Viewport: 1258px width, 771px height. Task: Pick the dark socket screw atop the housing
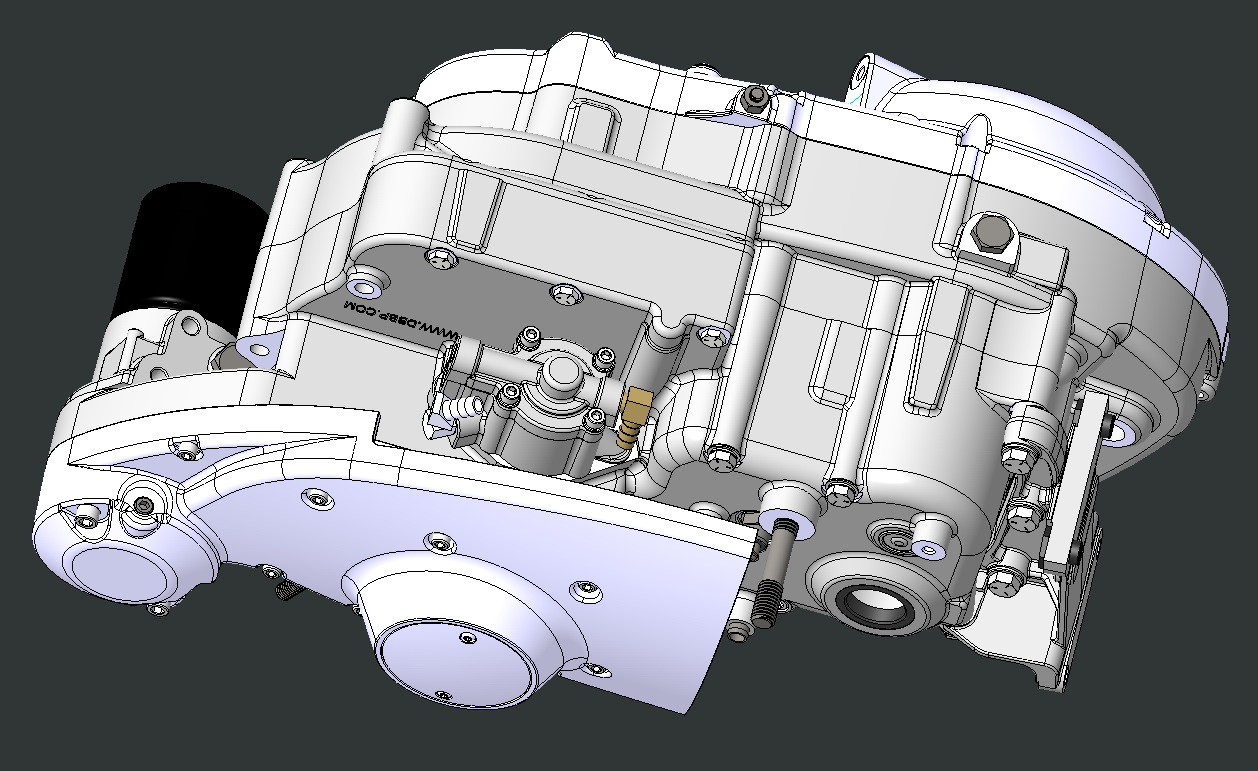756,97
